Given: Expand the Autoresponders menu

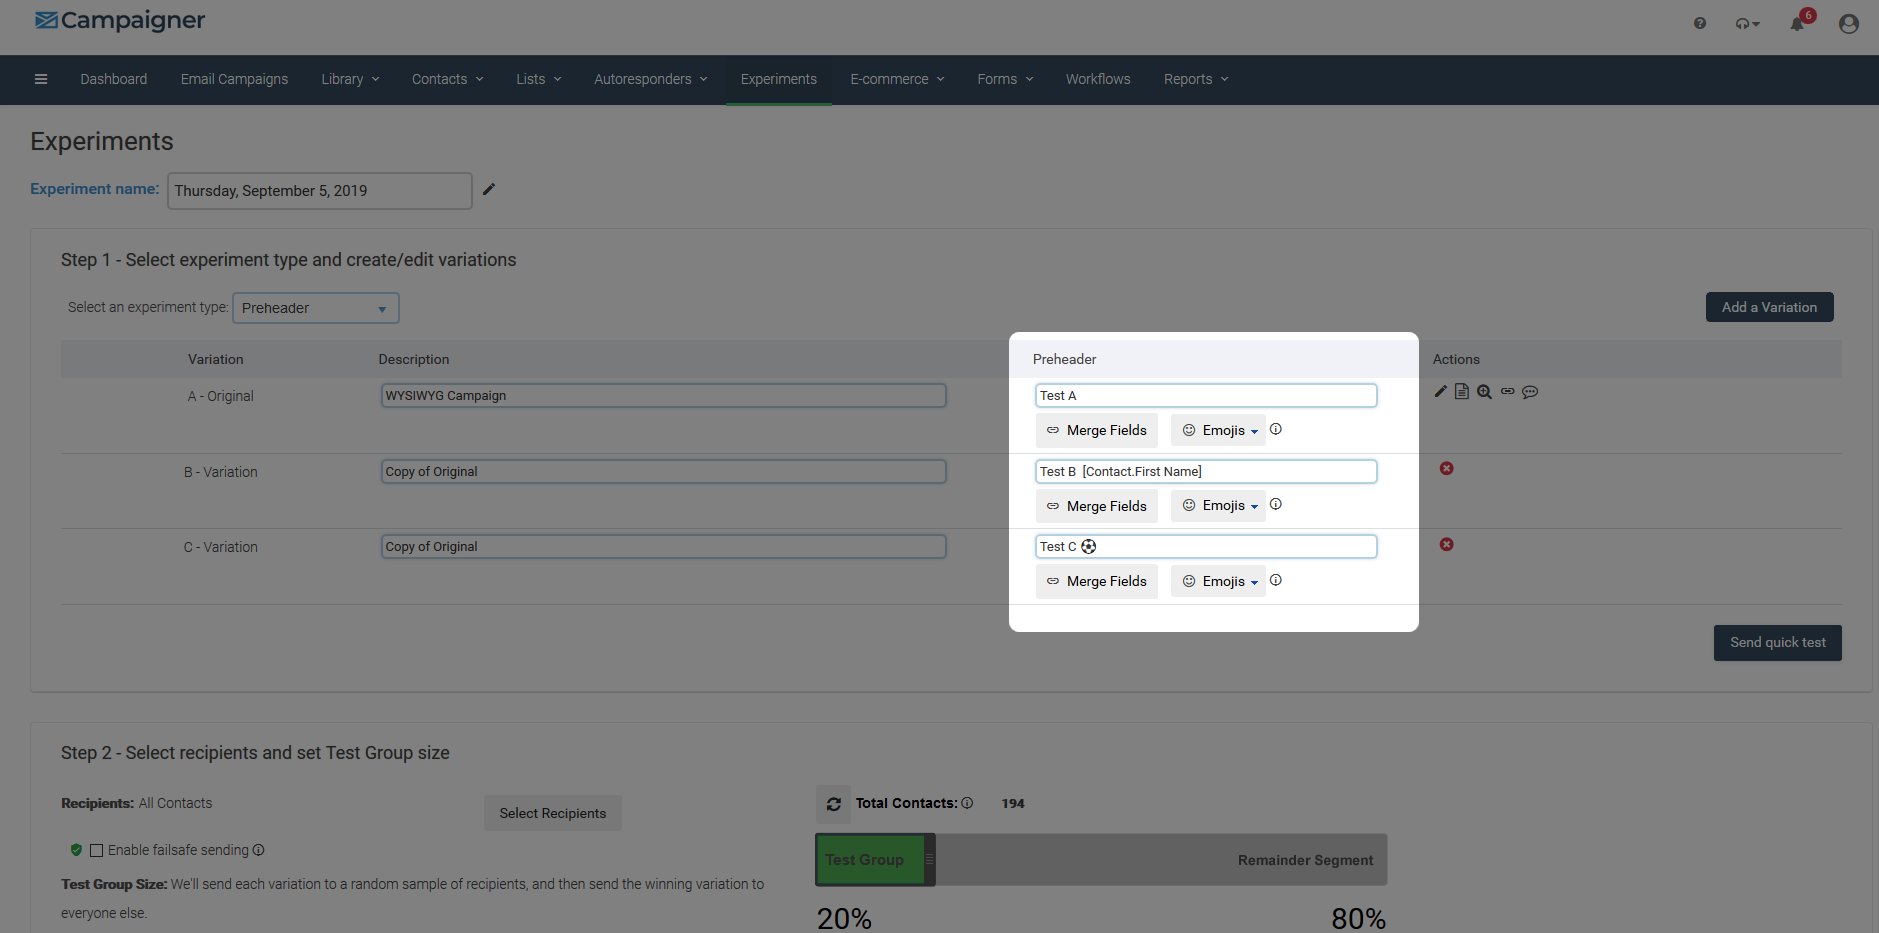Looking at the screenshot, I should pyautogui.click(x=650, y=79).
